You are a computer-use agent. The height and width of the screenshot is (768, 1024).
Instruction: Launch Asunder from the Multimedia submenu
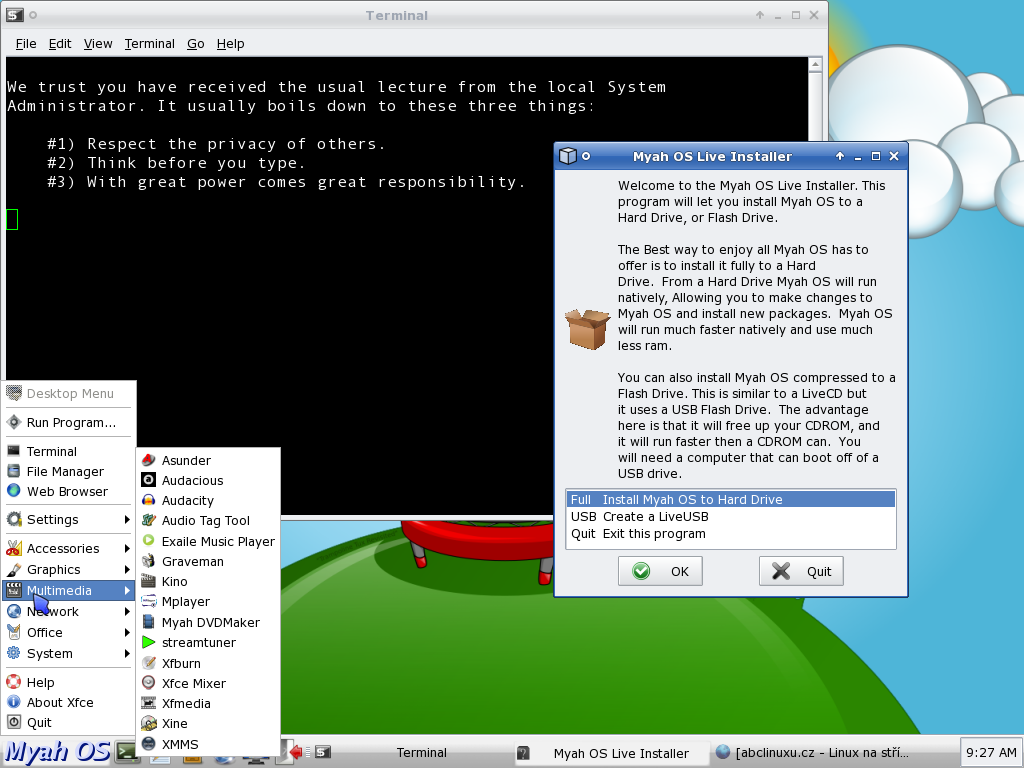point(208,460)
